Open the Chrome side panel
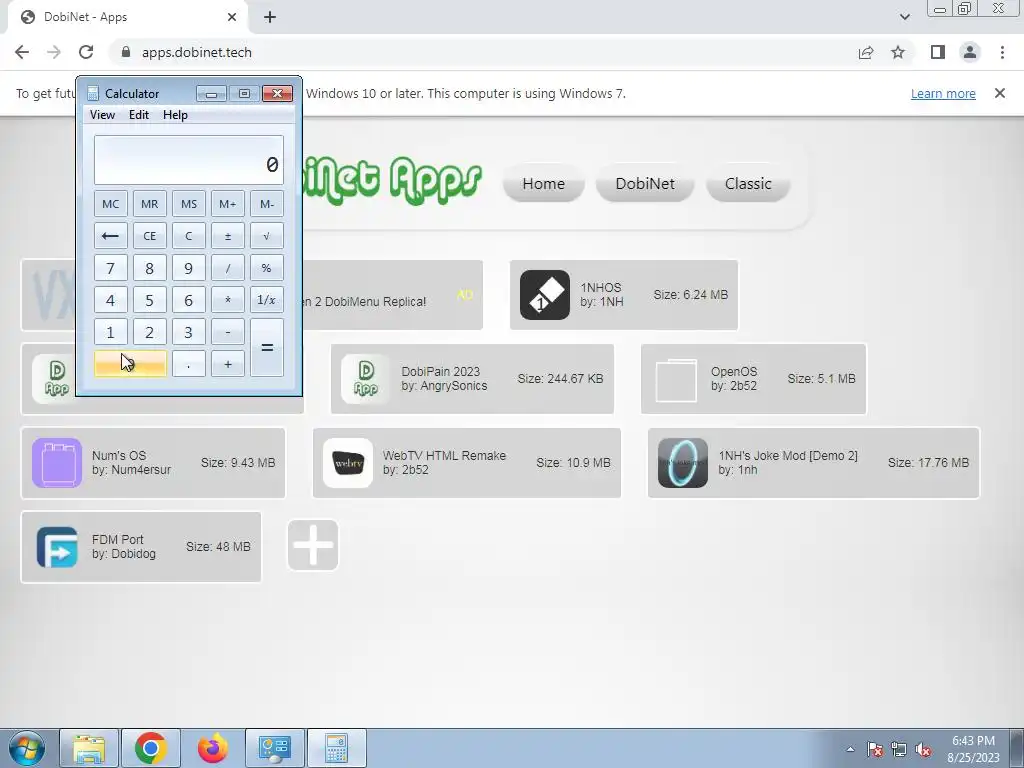 tap(938, 52)
